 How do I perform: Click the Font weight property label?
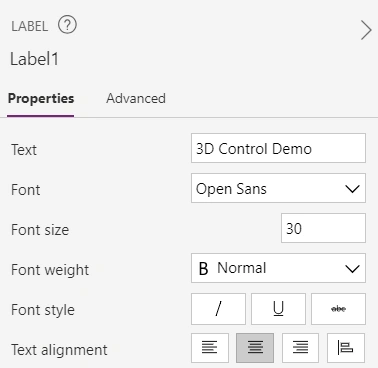coord(50,270)
